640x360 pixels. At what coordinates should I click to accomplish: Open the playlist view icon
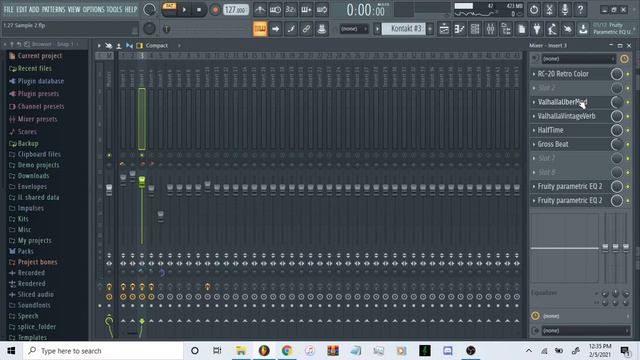coord(444,29)
